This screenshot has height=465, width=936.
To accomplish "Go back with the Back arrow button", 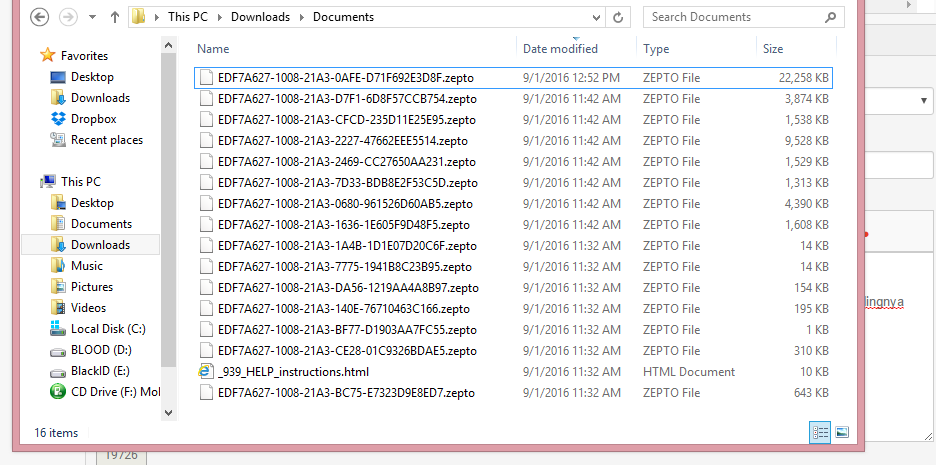I will 39,17.
